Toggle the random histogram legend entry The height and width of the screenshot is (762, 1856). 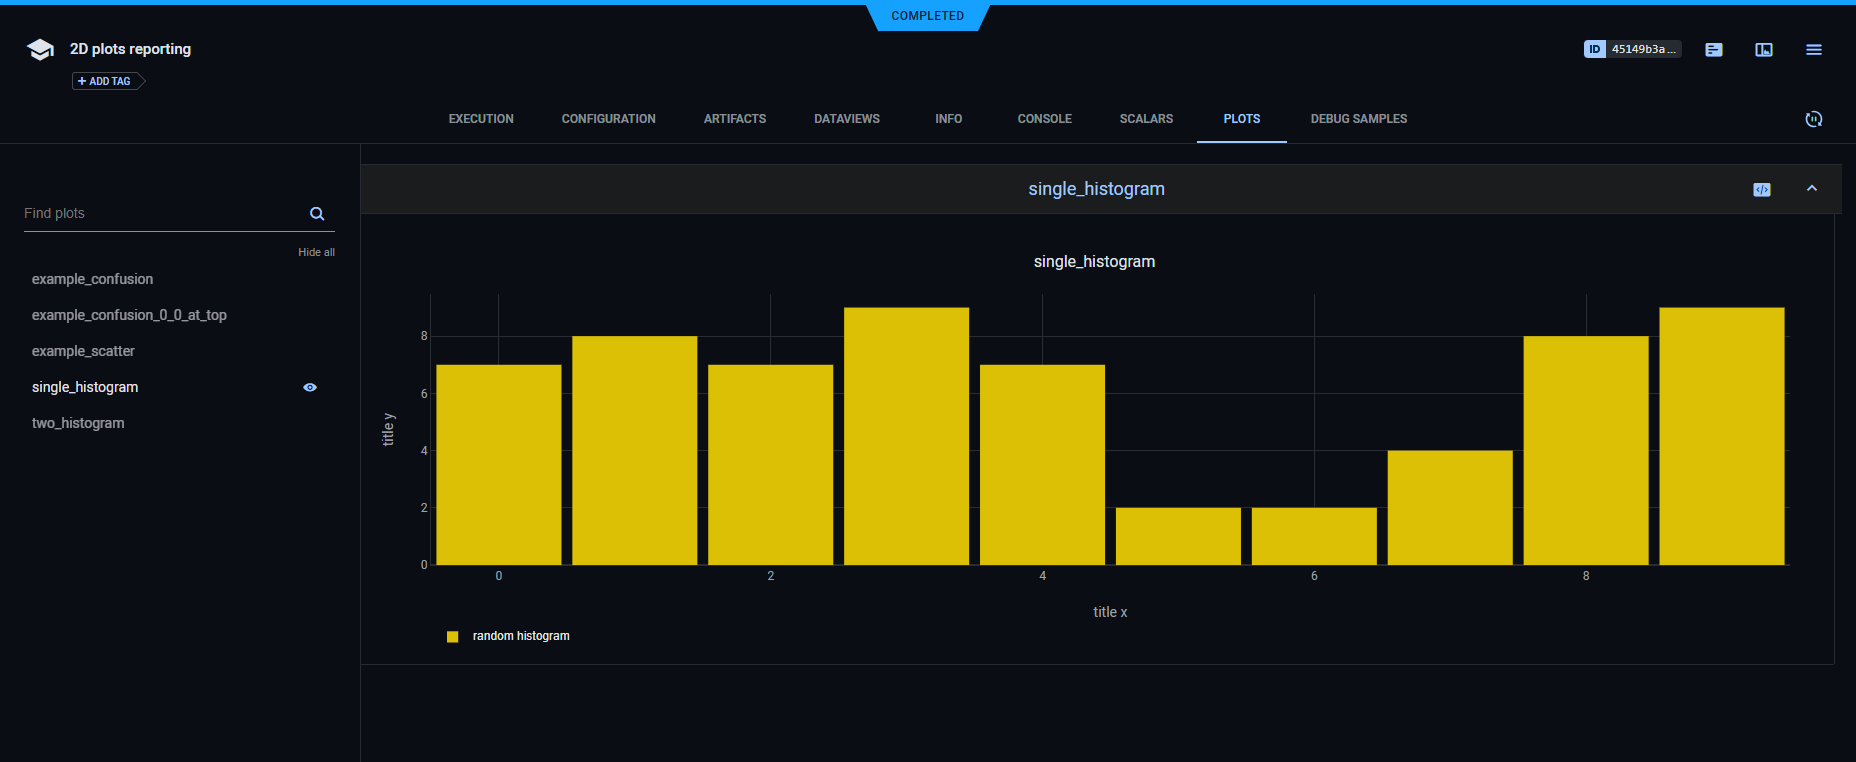(520, 636)
